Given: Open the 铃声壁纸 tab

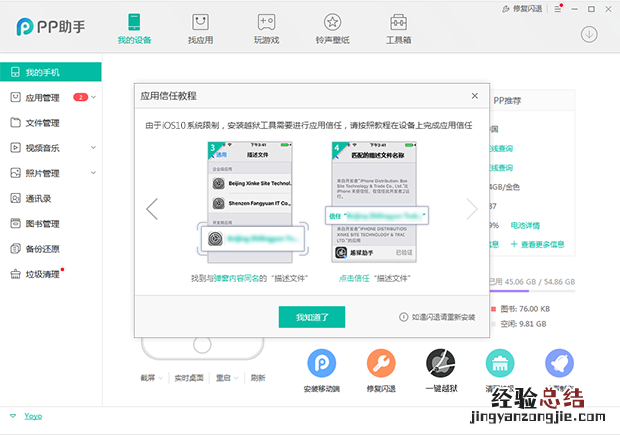Looking at the screenshot, I should click(x=333, y=28).
